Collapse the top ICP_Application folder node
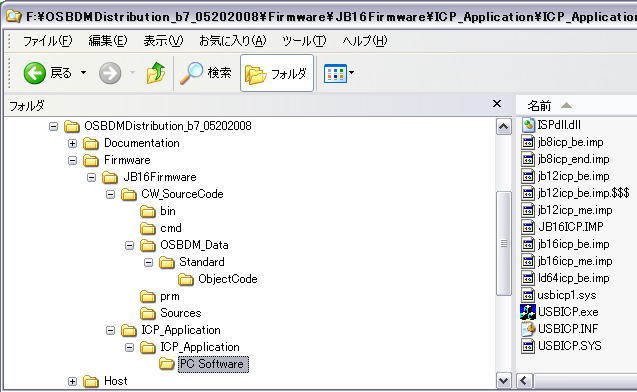 pyautogui.click(x=110, y=330)
